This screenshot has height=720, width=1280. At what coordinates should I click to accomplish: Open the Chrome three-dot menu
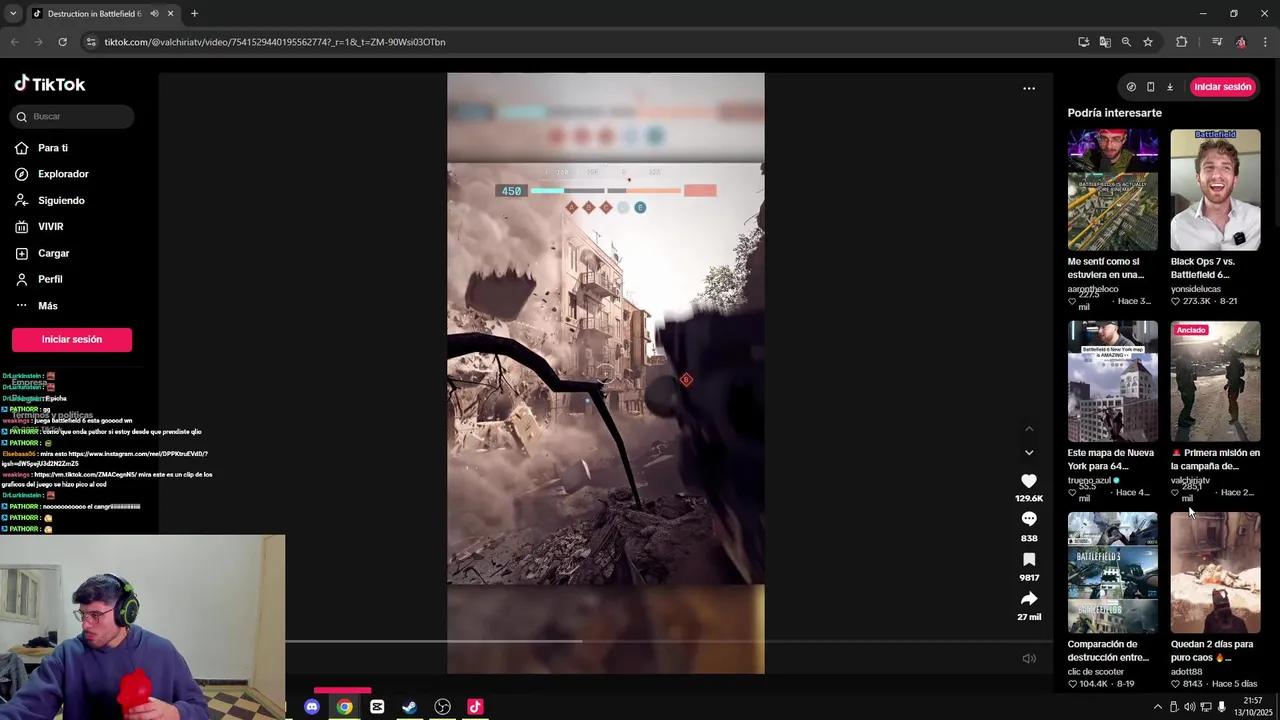[1265, 42]
